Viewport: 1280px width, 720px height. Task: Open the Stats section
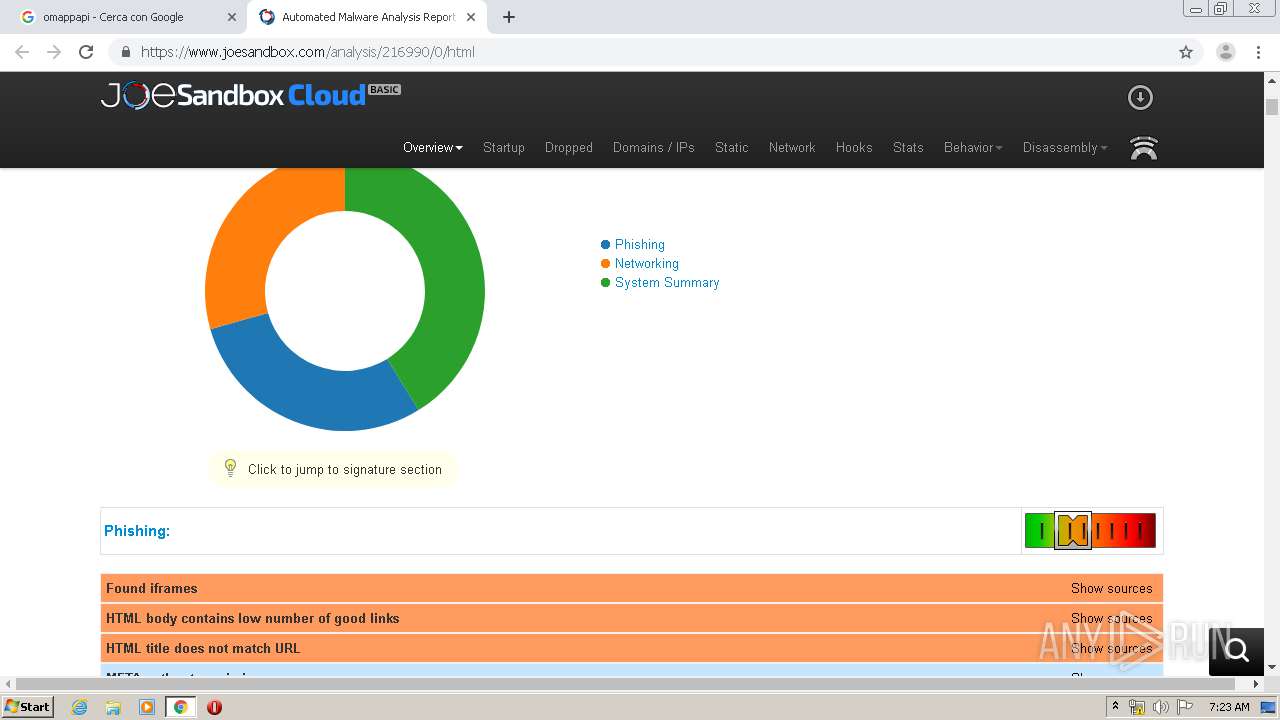pos(908,147)
